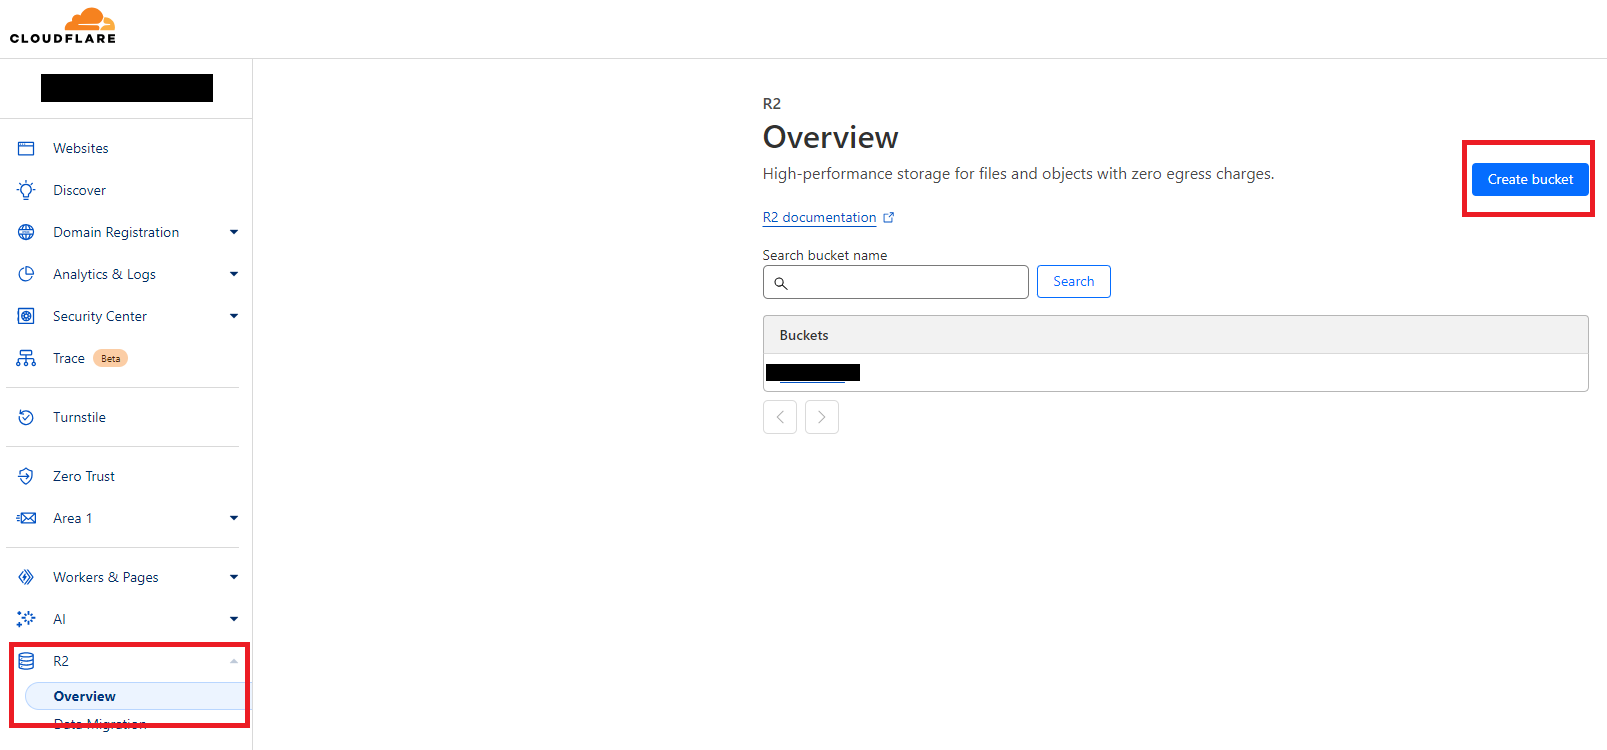Click the external link icon beside R2 documentation

click(x=888, y=217)
